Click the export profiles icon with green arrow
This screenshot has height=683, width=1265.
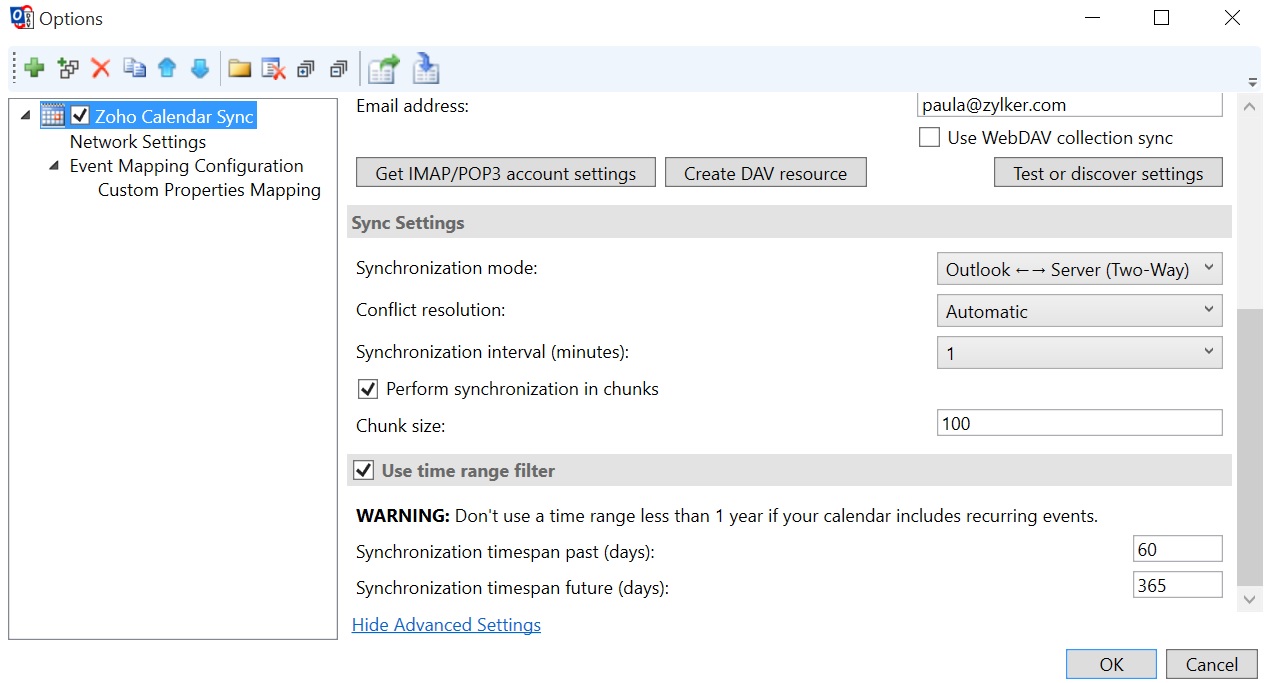point(383,69)
